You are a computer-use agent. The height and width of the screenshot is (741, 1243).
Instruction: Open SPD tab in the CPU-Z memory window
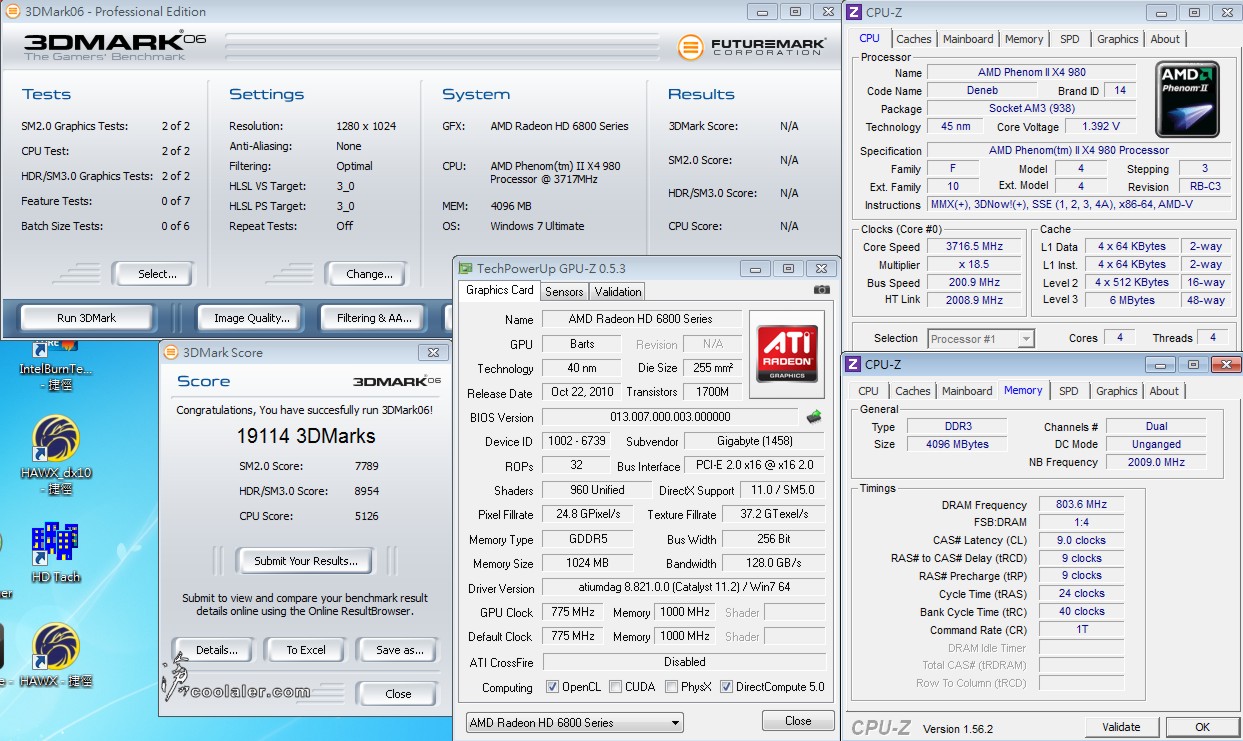(x=1069, y=391)
